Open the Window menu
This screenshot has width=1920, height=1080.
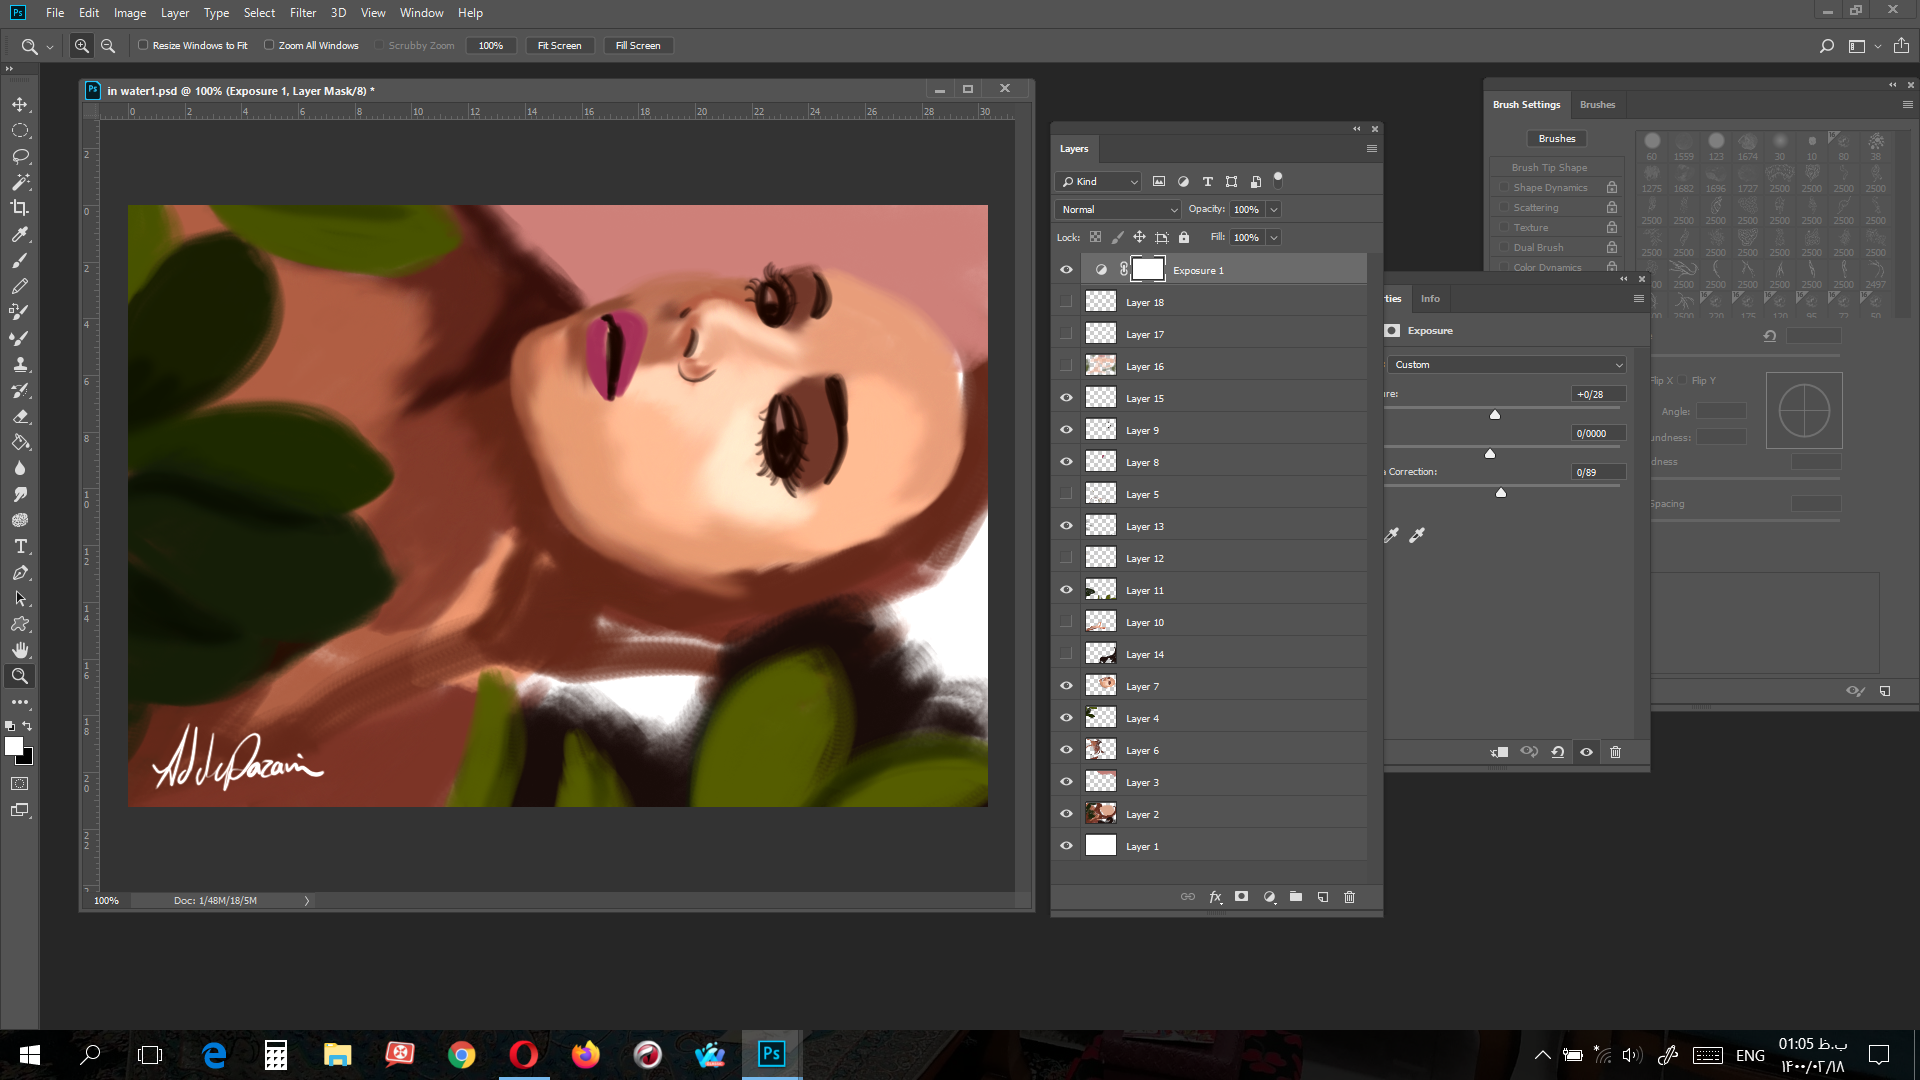pos(421,13)
